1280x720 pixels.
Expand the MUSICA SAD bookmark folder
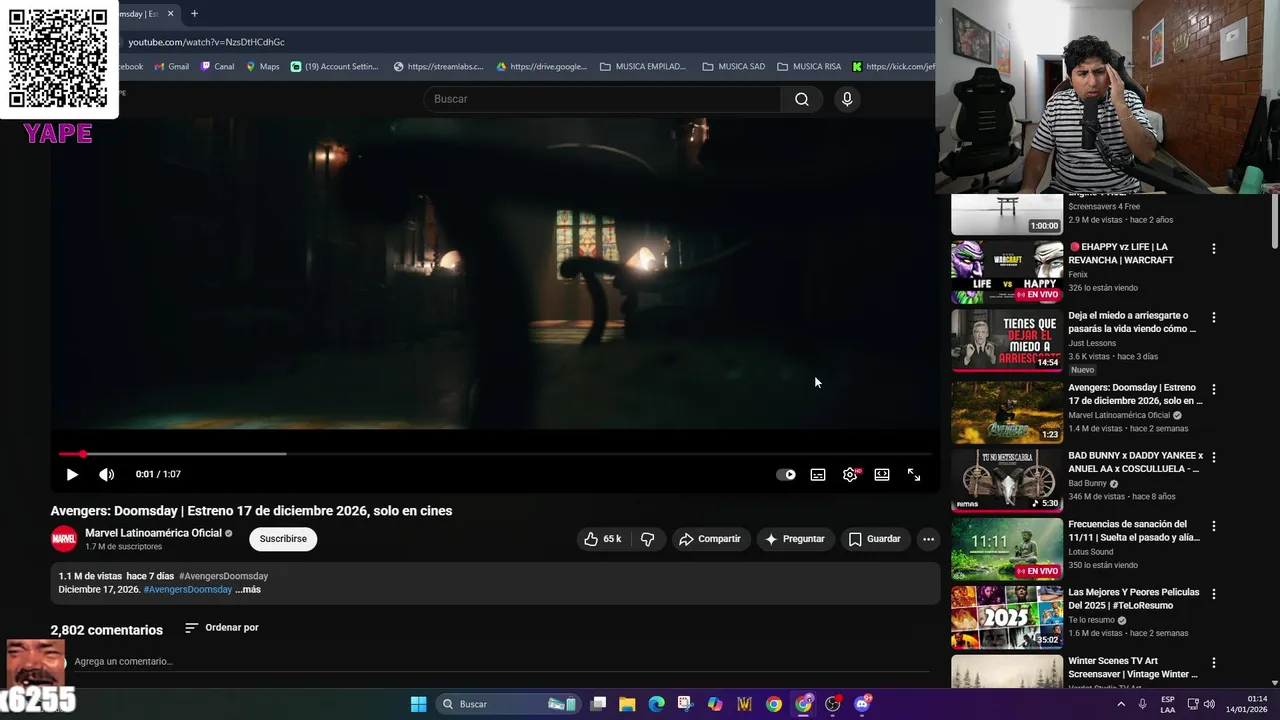point(733,67)
